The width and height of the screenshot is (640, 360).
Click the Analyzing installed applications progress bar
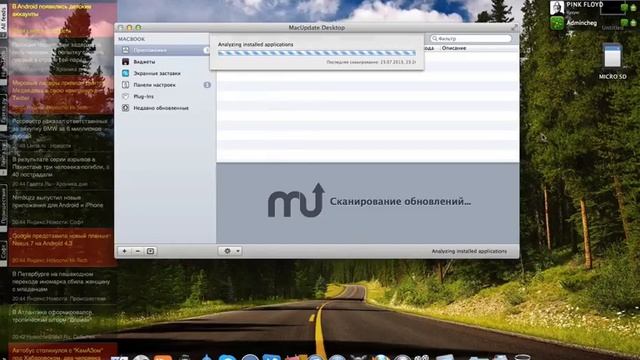(x=317, y=53)
